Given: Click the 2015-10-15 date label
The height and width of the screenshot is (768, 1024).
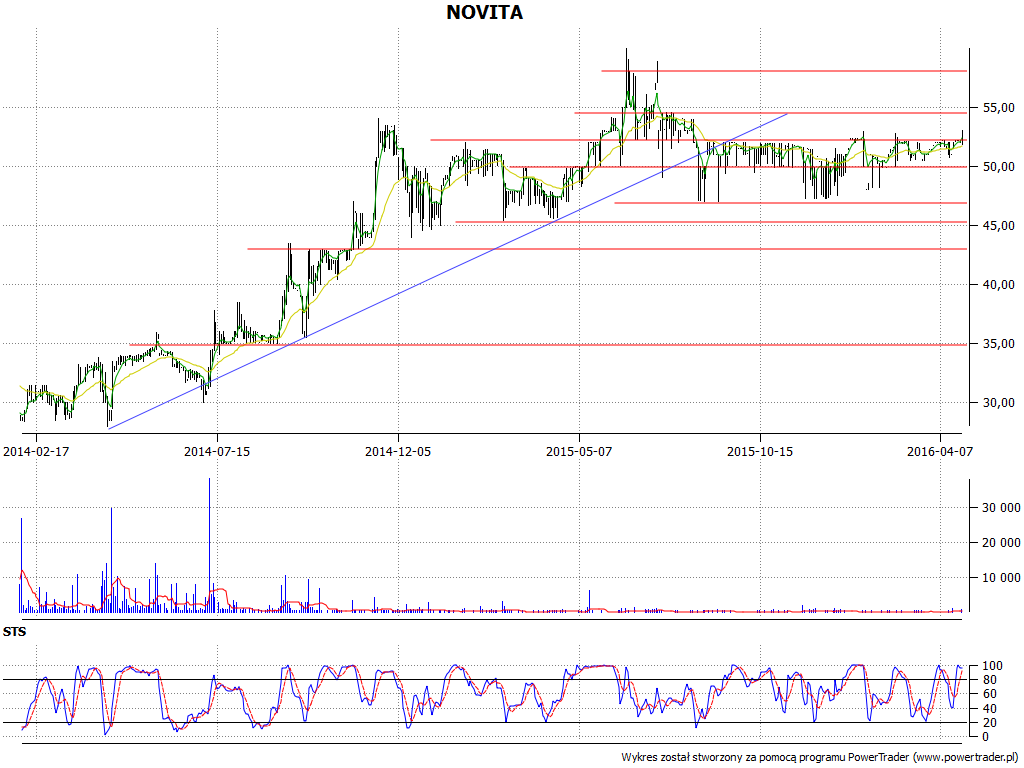Looking at the screenshot, I should 760,451.
